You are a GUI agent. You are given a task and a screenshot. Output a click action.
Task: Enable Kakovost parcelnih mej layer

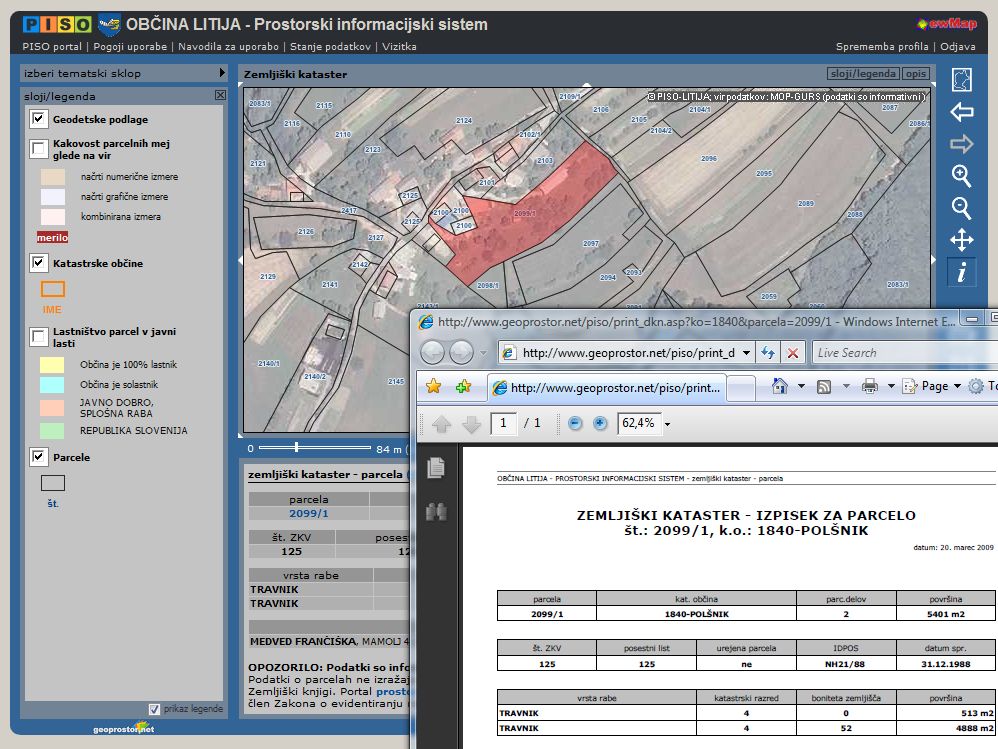(x=39, y=150)
